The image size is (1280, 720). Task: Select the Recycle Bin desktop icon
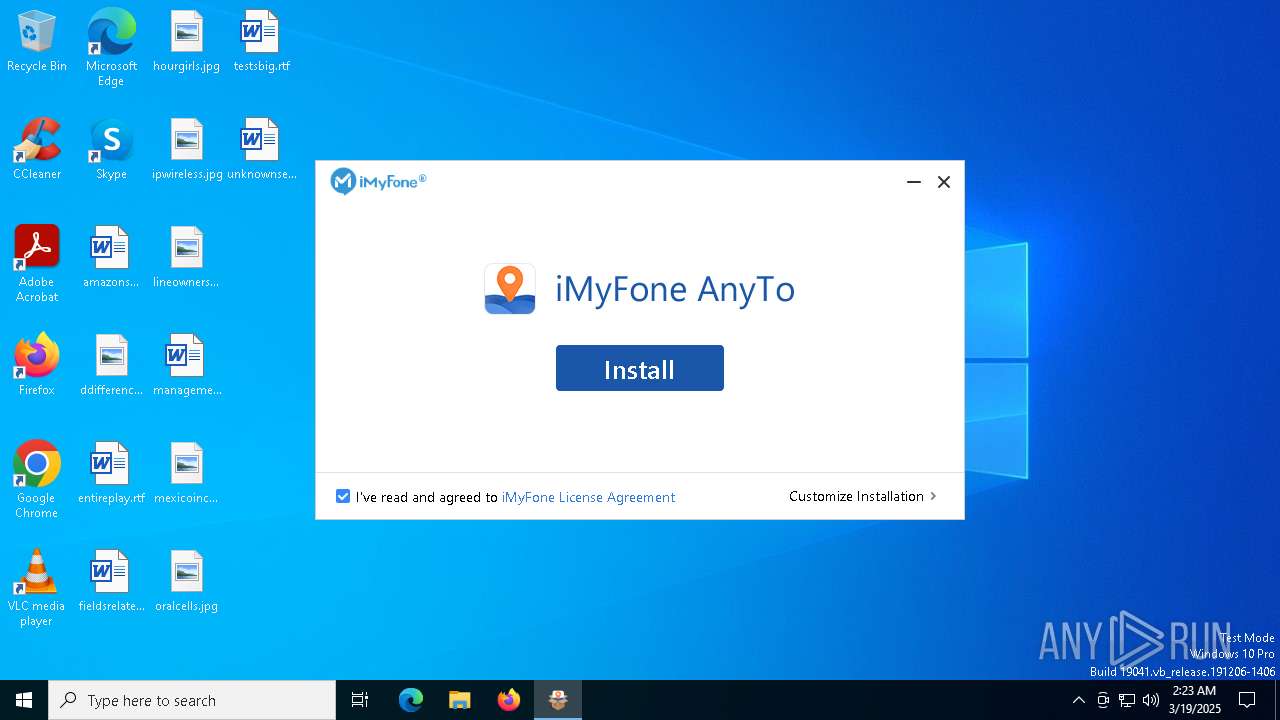[x=37, y=42]
